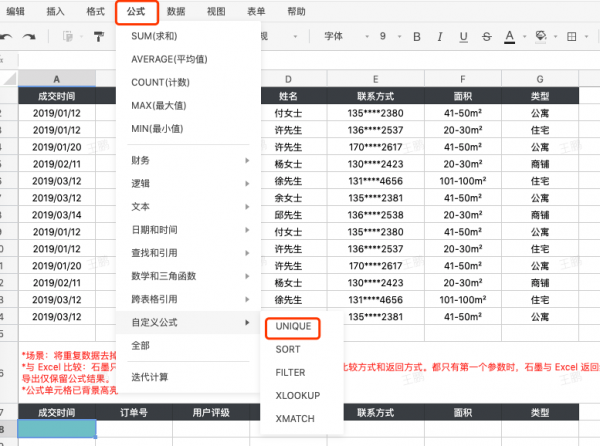The width and height of the screenshot is (600, 446).
Task: Select column F header
Action: (463, 79)
